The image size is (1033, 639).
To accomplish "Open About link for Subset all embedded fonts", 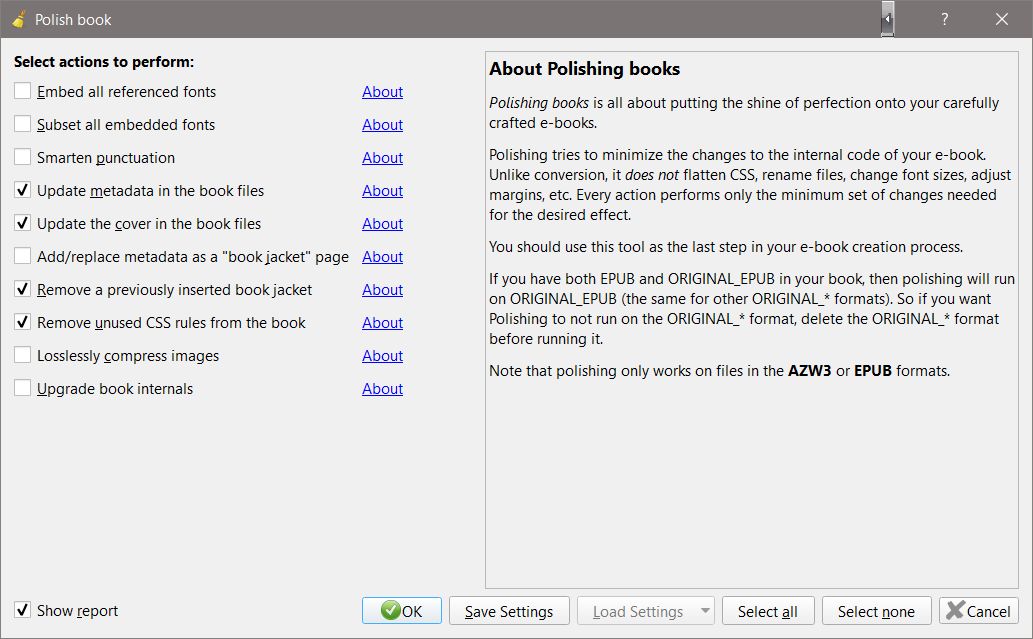I will coord(382,125).
